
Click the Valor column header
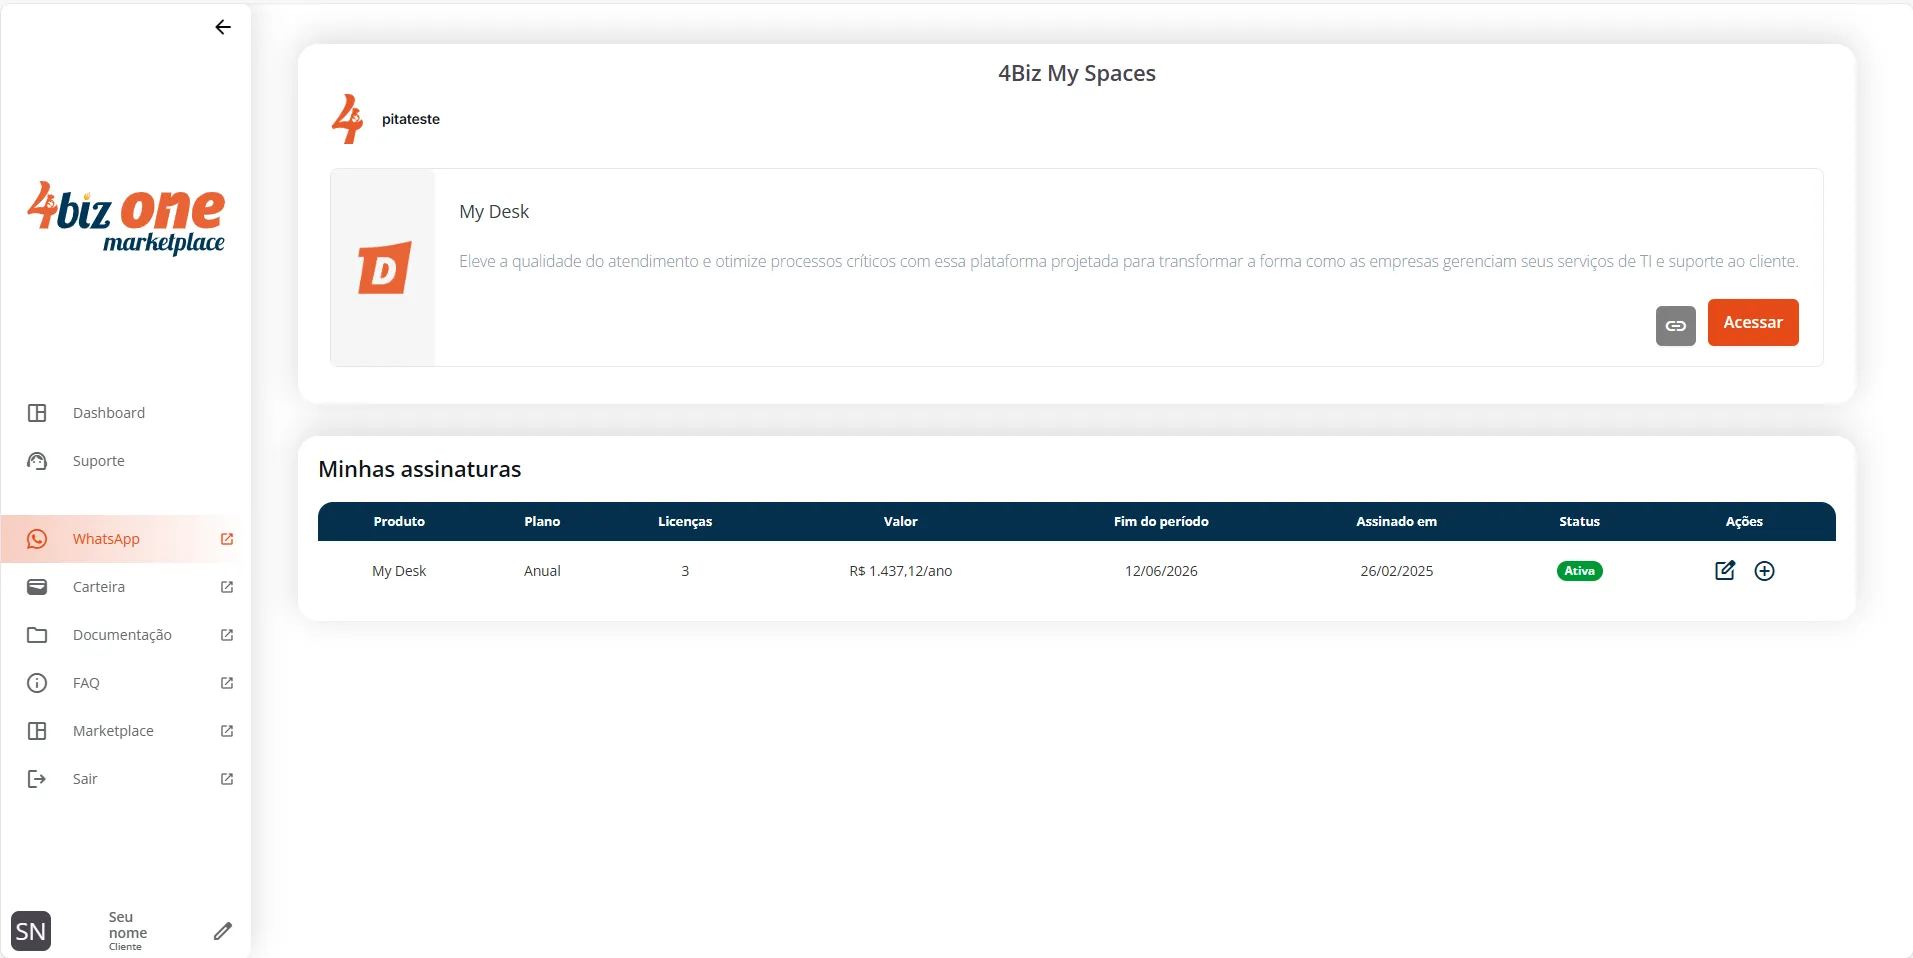click(x=900, y=522)
